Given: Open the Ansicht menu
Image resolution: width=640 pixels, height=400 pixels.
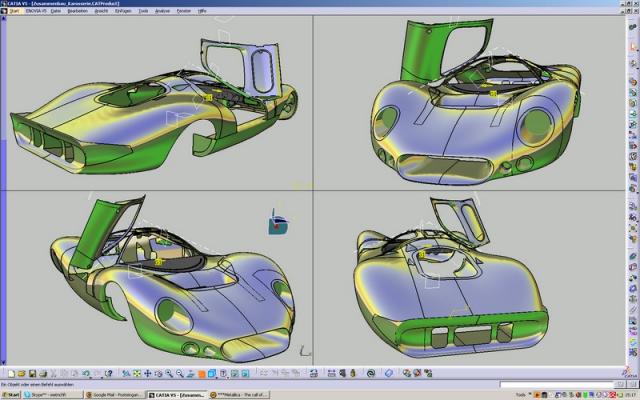Looking at the screenshot, I should (101, 11).
